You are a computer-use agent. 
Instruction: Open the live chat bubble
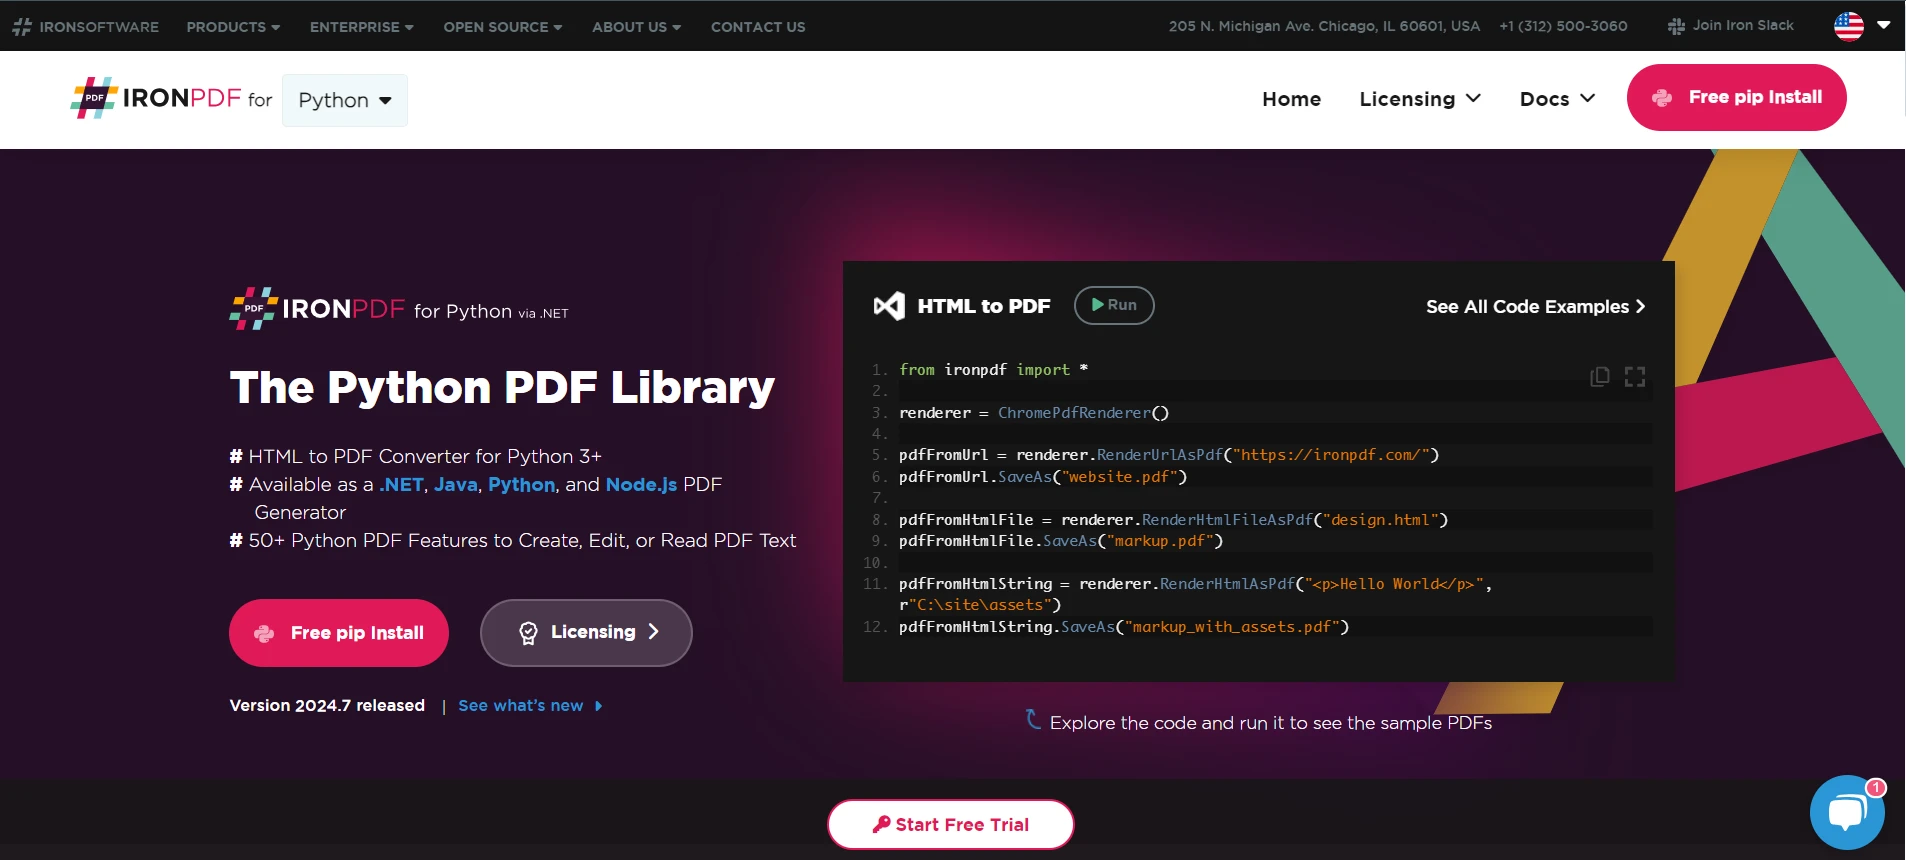1846,812
